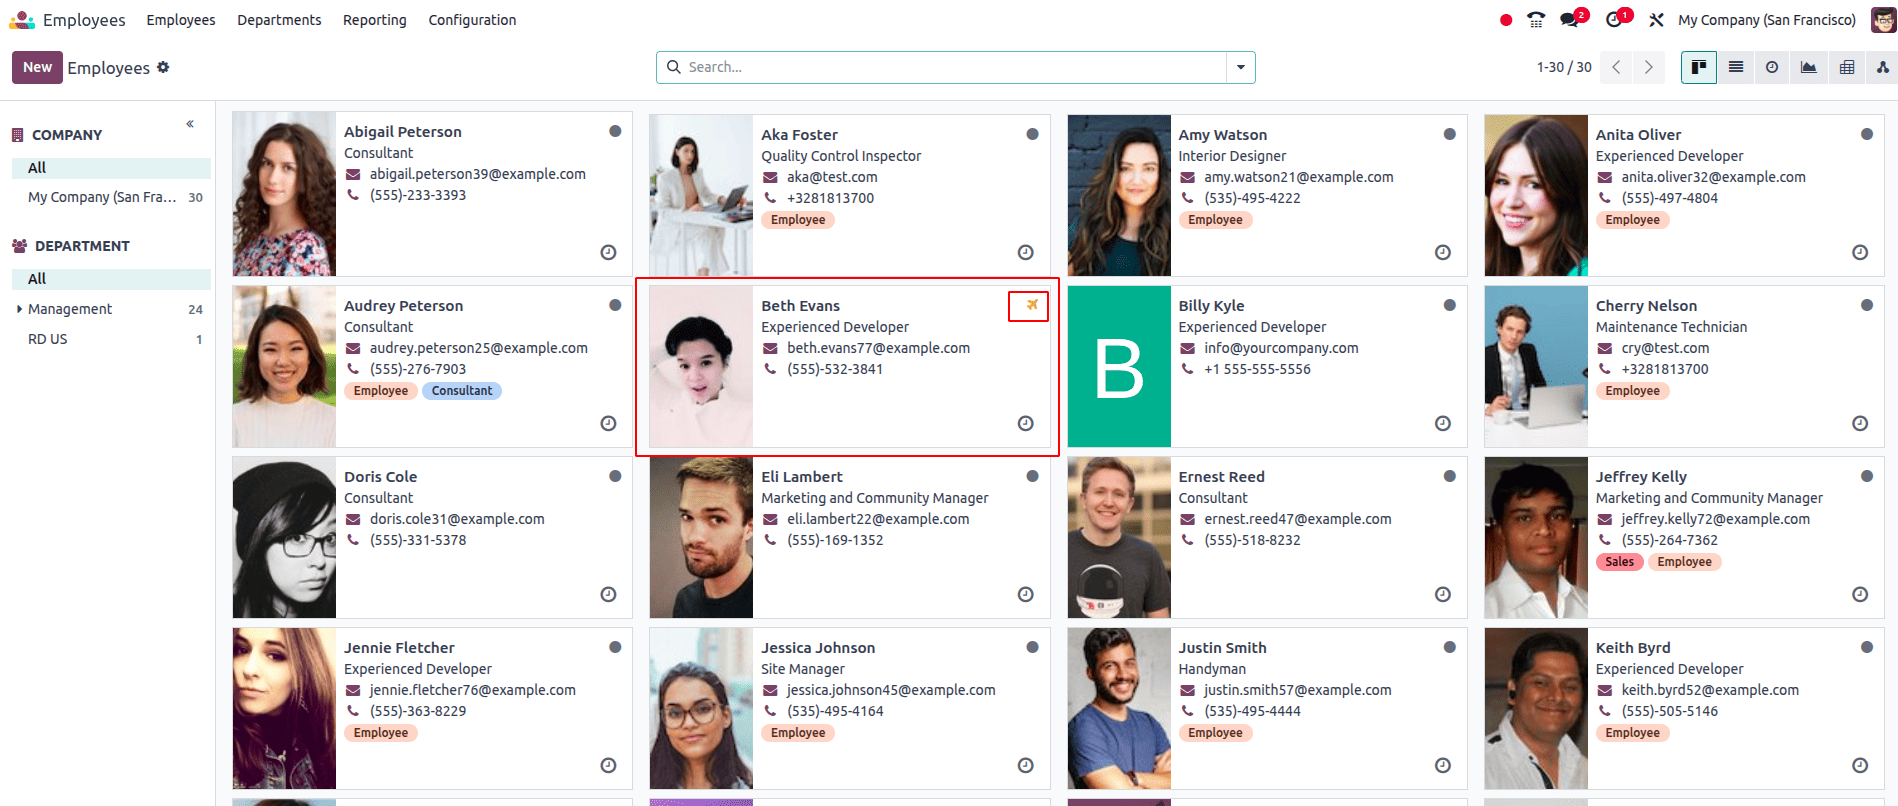Open the VoIP phone dialer icon
The width and height of the screenshot is (1898, 806).
click(1536, 20)
